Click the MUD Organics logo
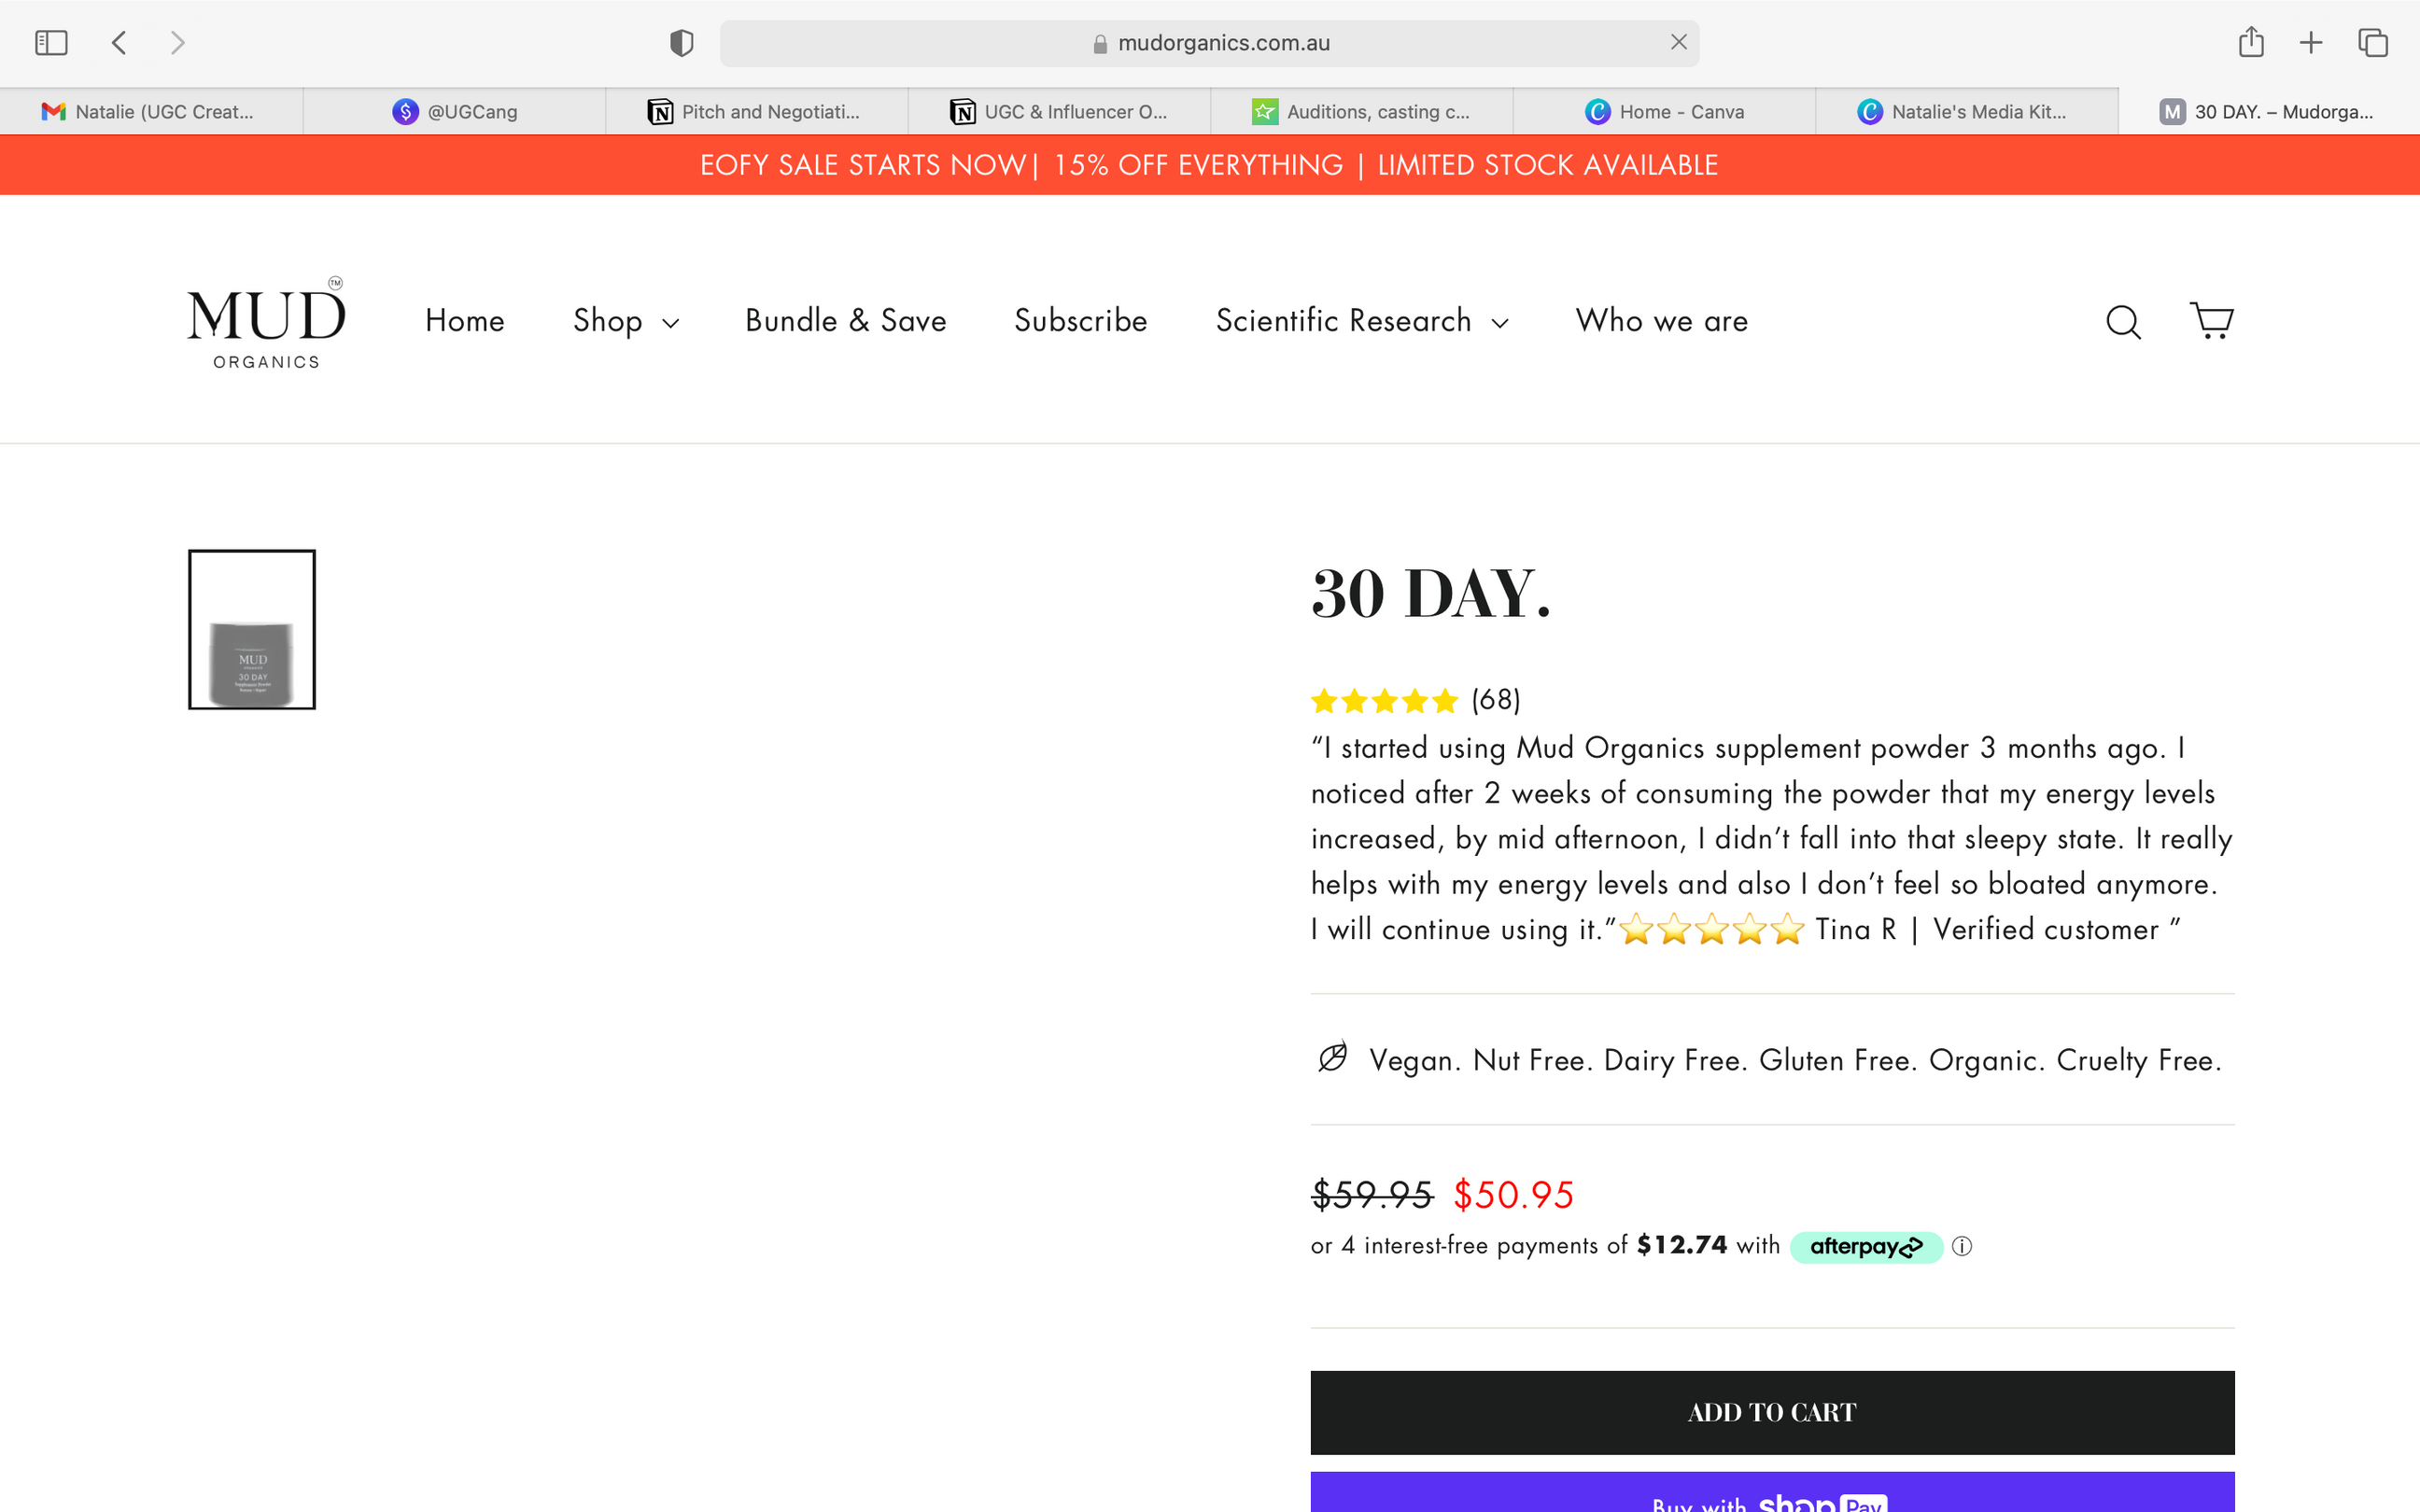Image resolution: width=2420 pixels, height=1512 pixels. [x=266, y=322]
